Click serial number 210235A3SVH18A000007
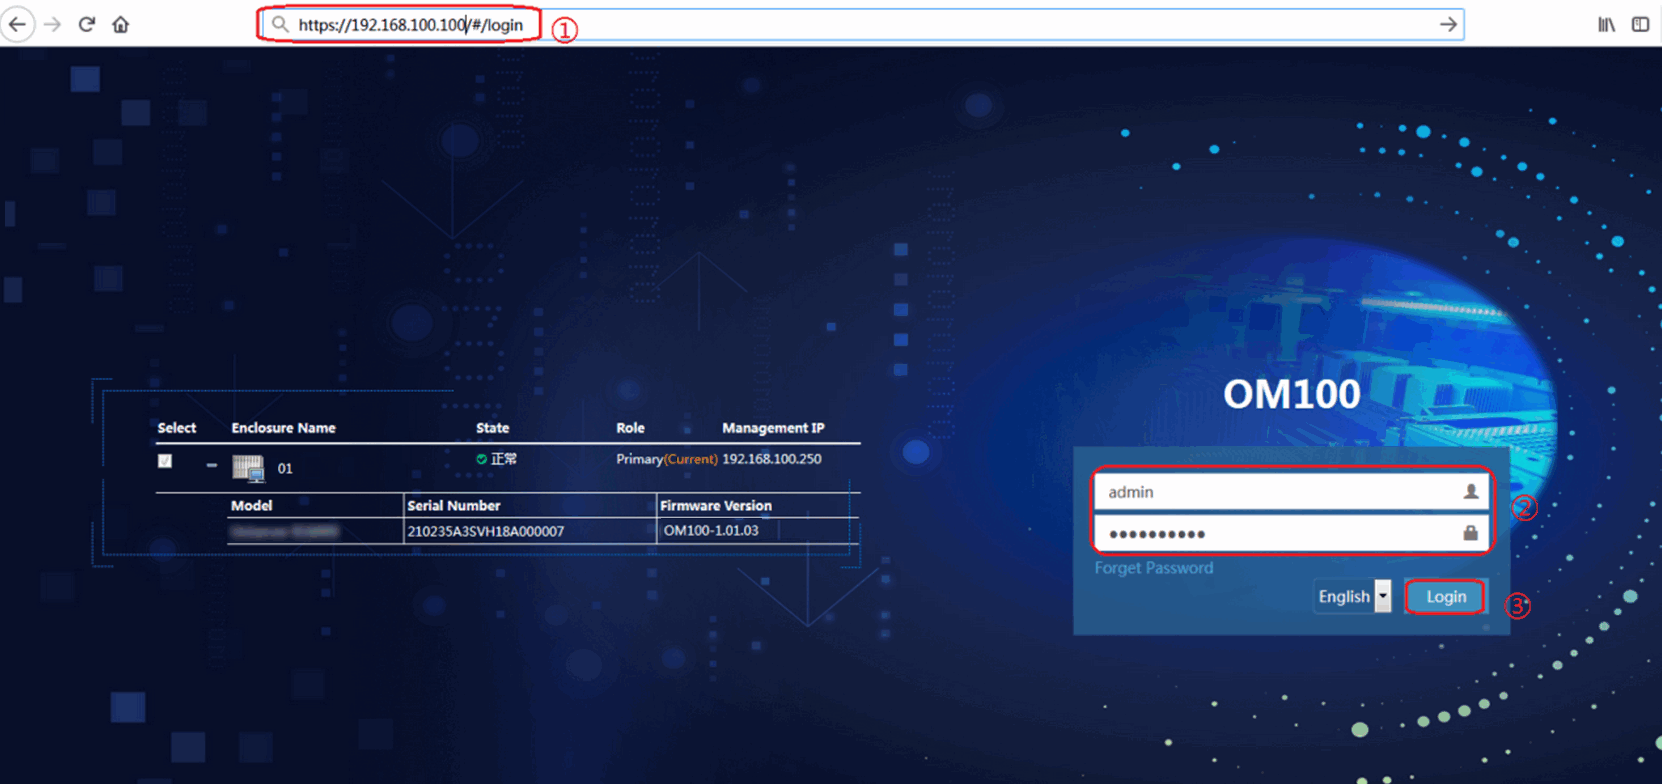The image size is (1662, 784). coord(486,531)
